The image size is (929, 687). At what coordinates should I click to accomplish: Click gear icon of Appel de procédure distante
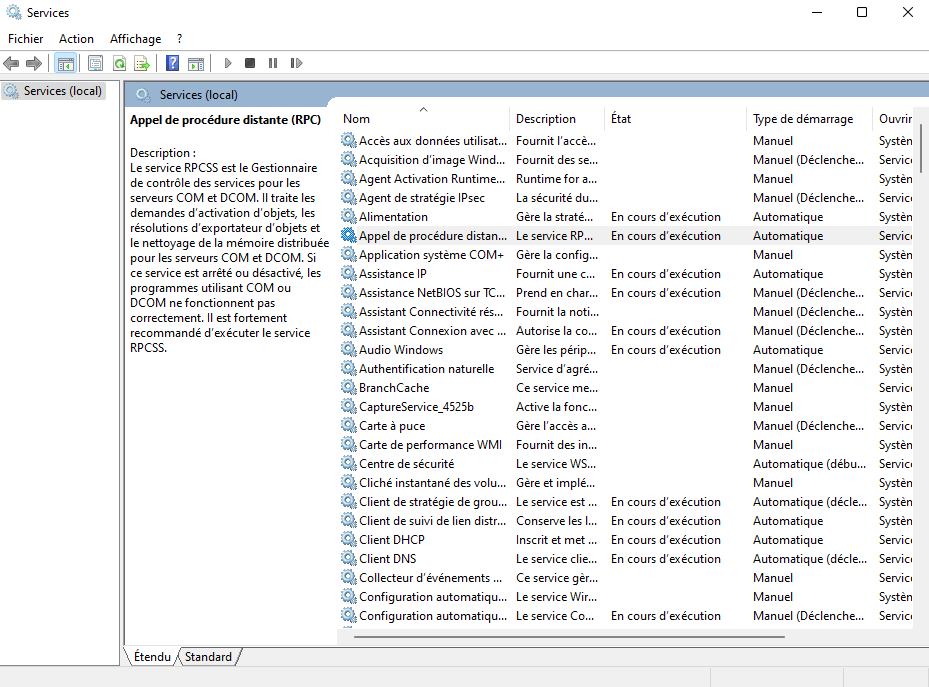pos(349,235)
